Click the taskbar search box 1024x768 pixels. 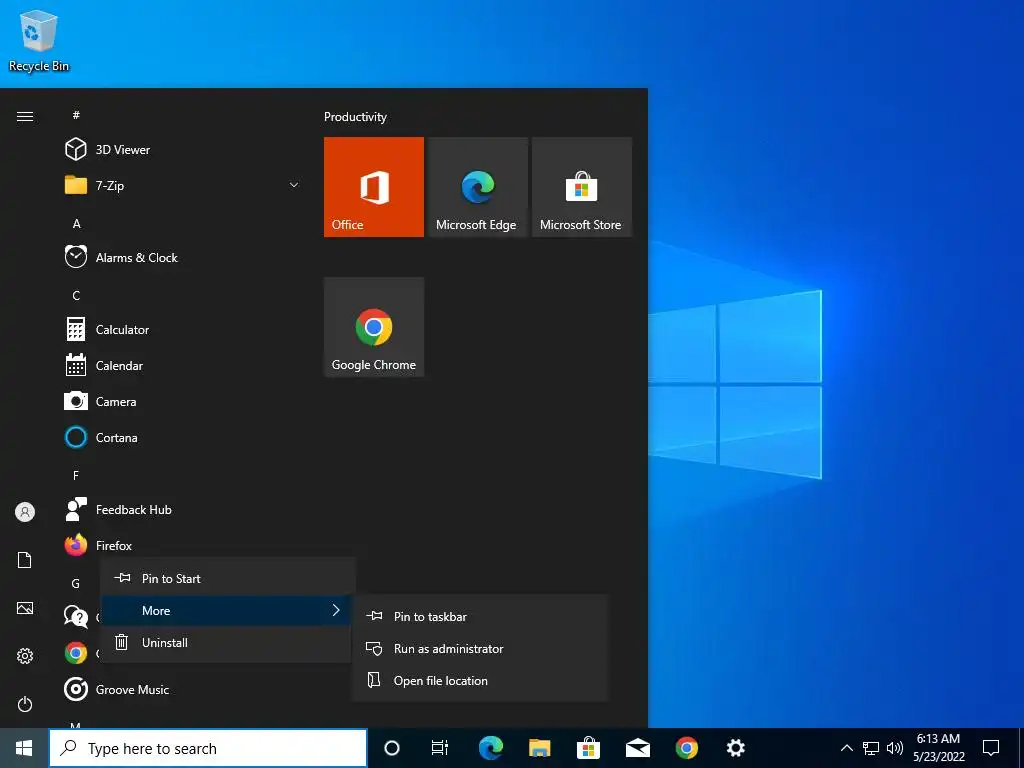click(x=208, y=748)
